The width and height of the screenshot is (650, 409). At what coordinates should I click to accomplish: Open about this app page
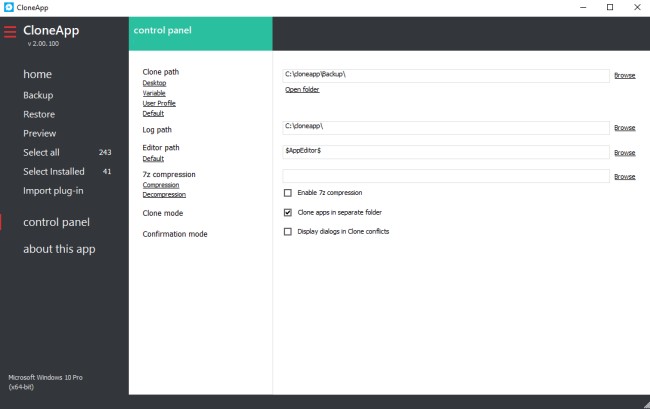click(59, 249)
